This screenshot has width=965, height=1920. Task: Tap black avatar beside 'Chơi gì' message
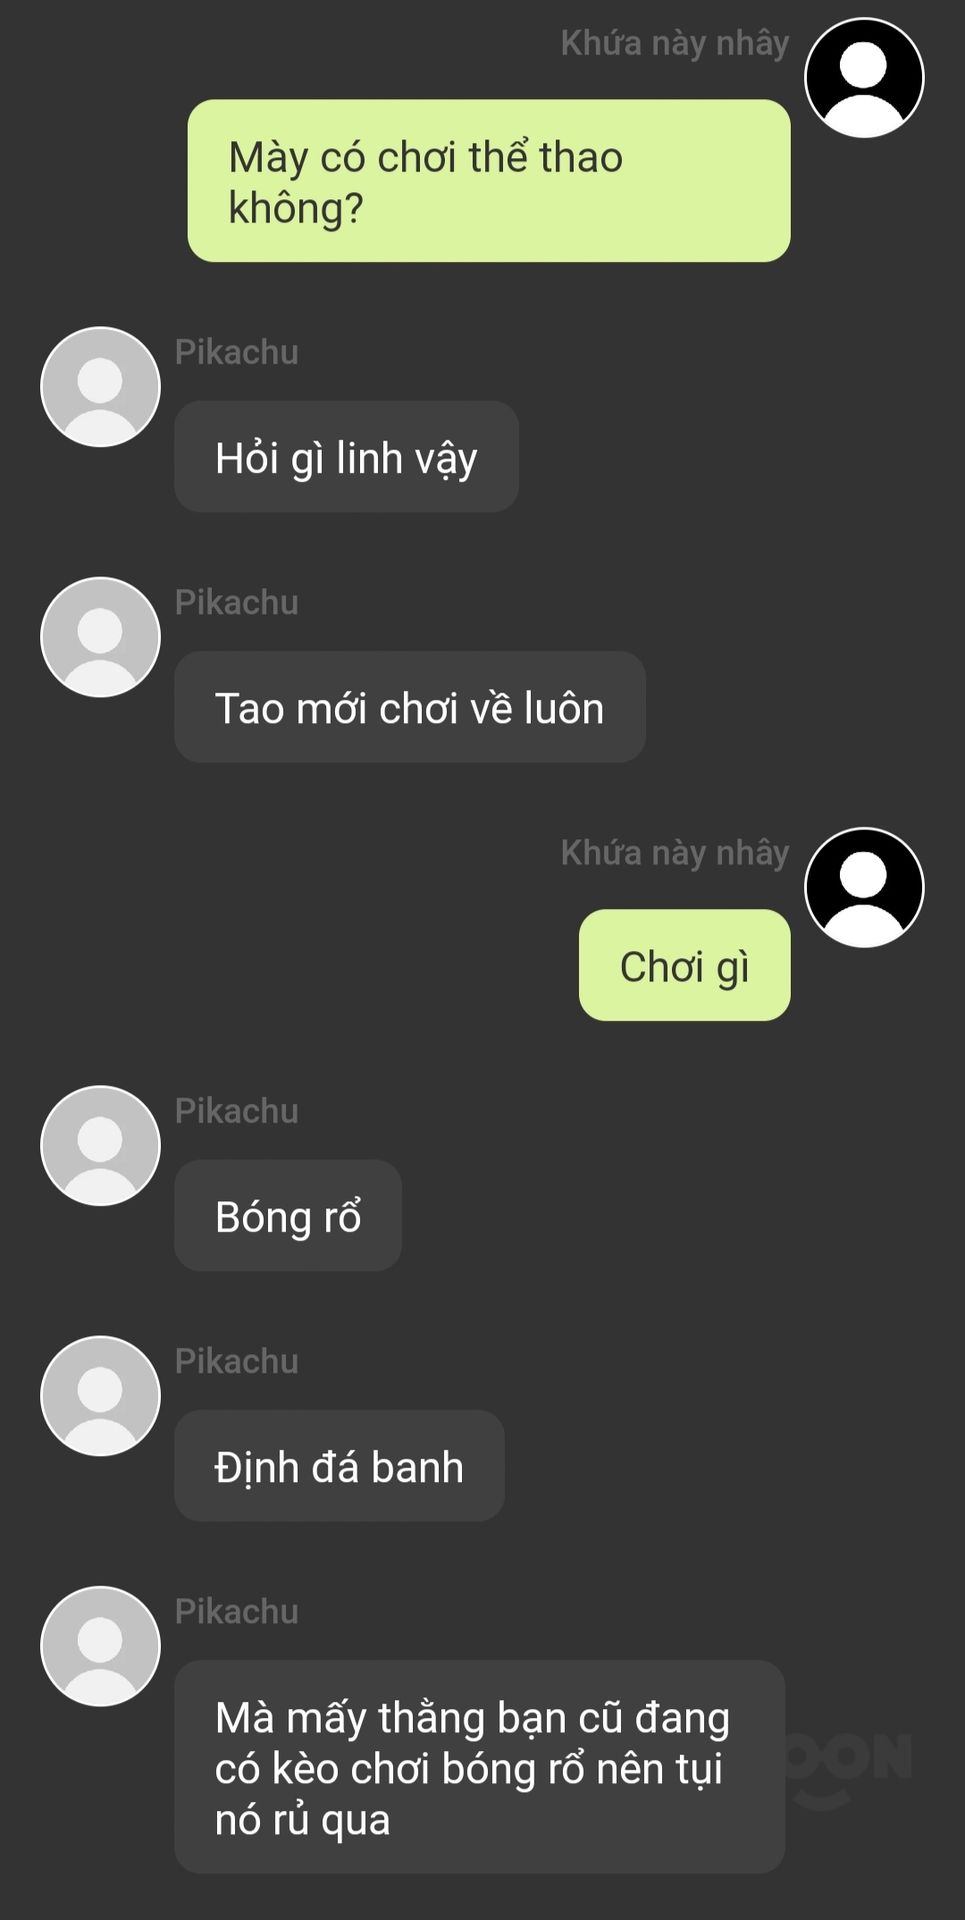pos(864,888)
